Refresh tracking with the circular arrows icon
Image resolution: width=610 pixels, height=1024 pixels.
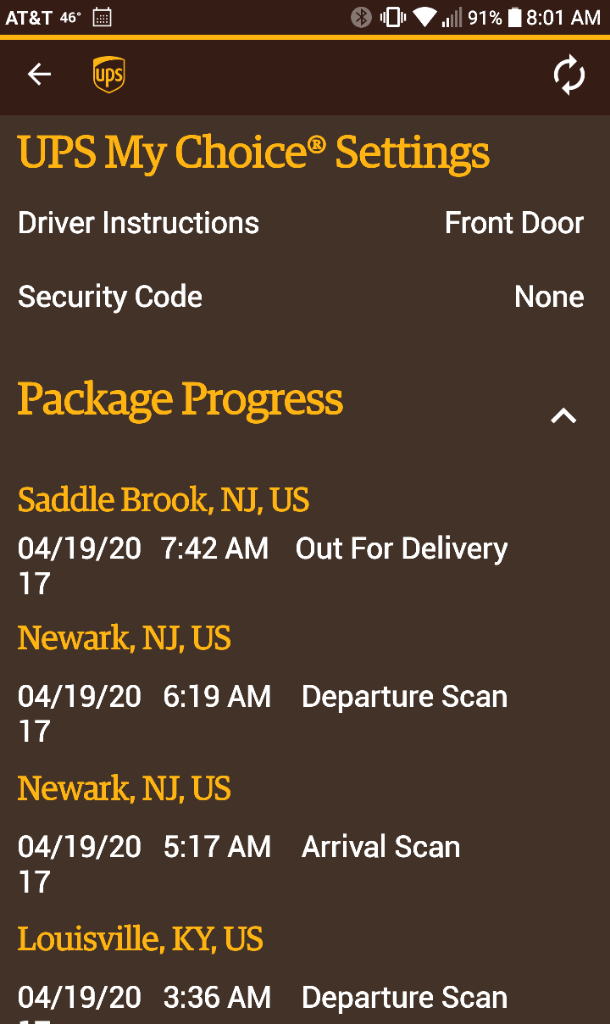pyautogui.click(x=569, y=74)
